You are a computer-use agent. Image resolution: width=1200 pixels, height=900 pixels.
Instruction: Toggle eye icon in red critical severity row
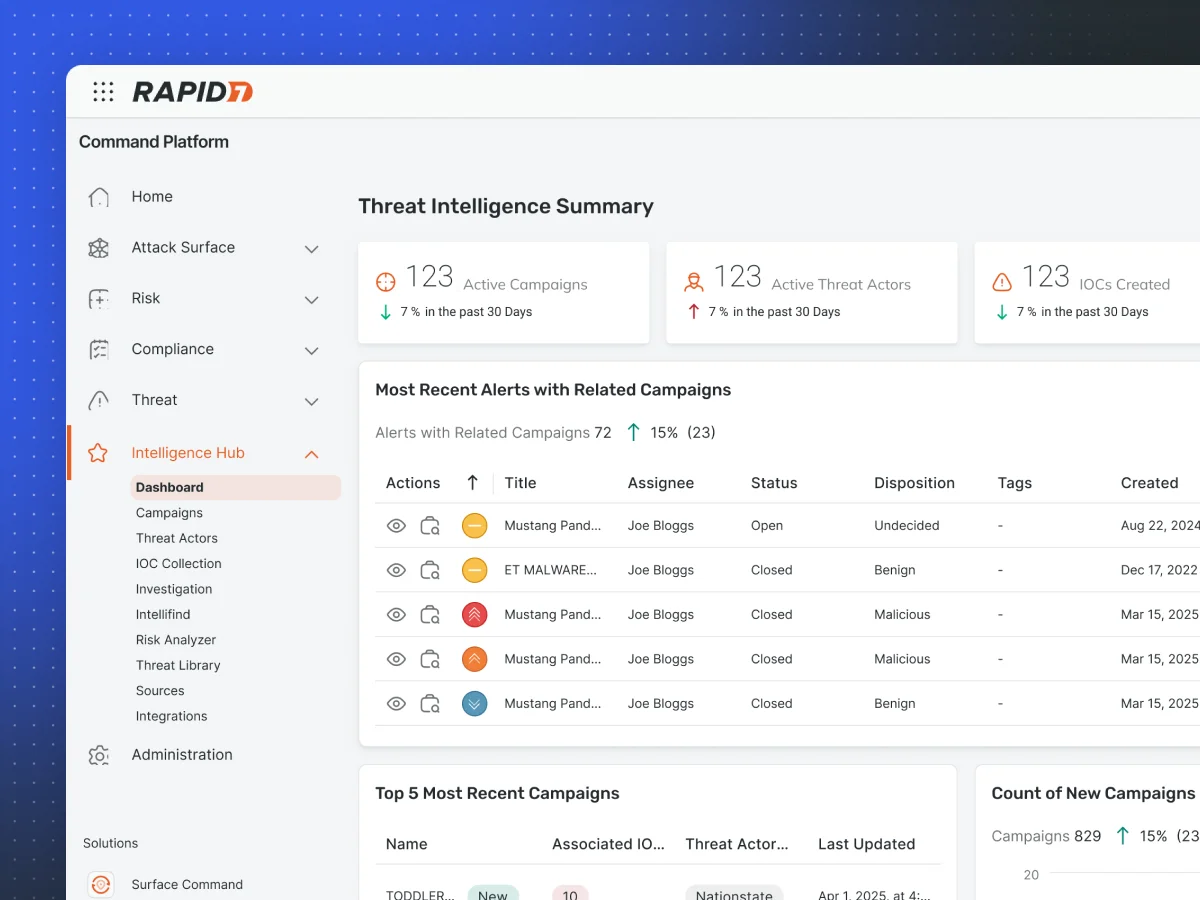tap(396, 615)
